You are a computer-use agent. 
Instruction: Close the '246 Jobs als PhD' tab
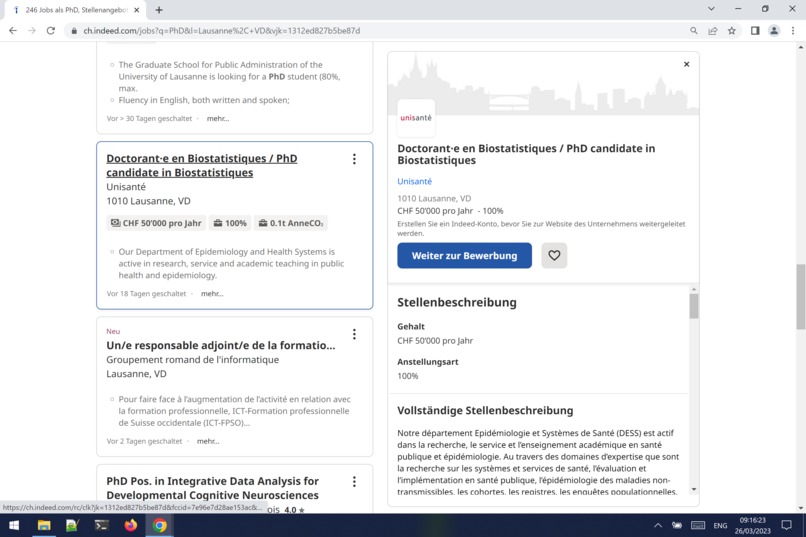point(137,10)
